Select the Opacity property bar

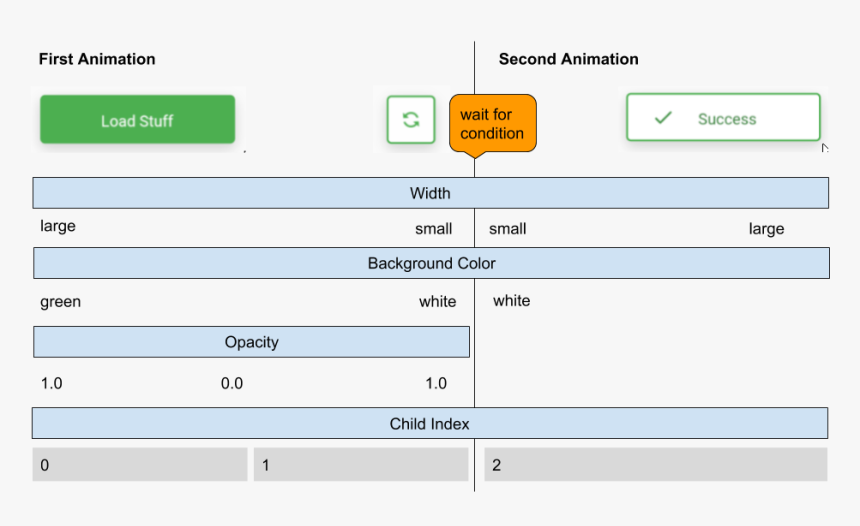click(x=251, y=342)
